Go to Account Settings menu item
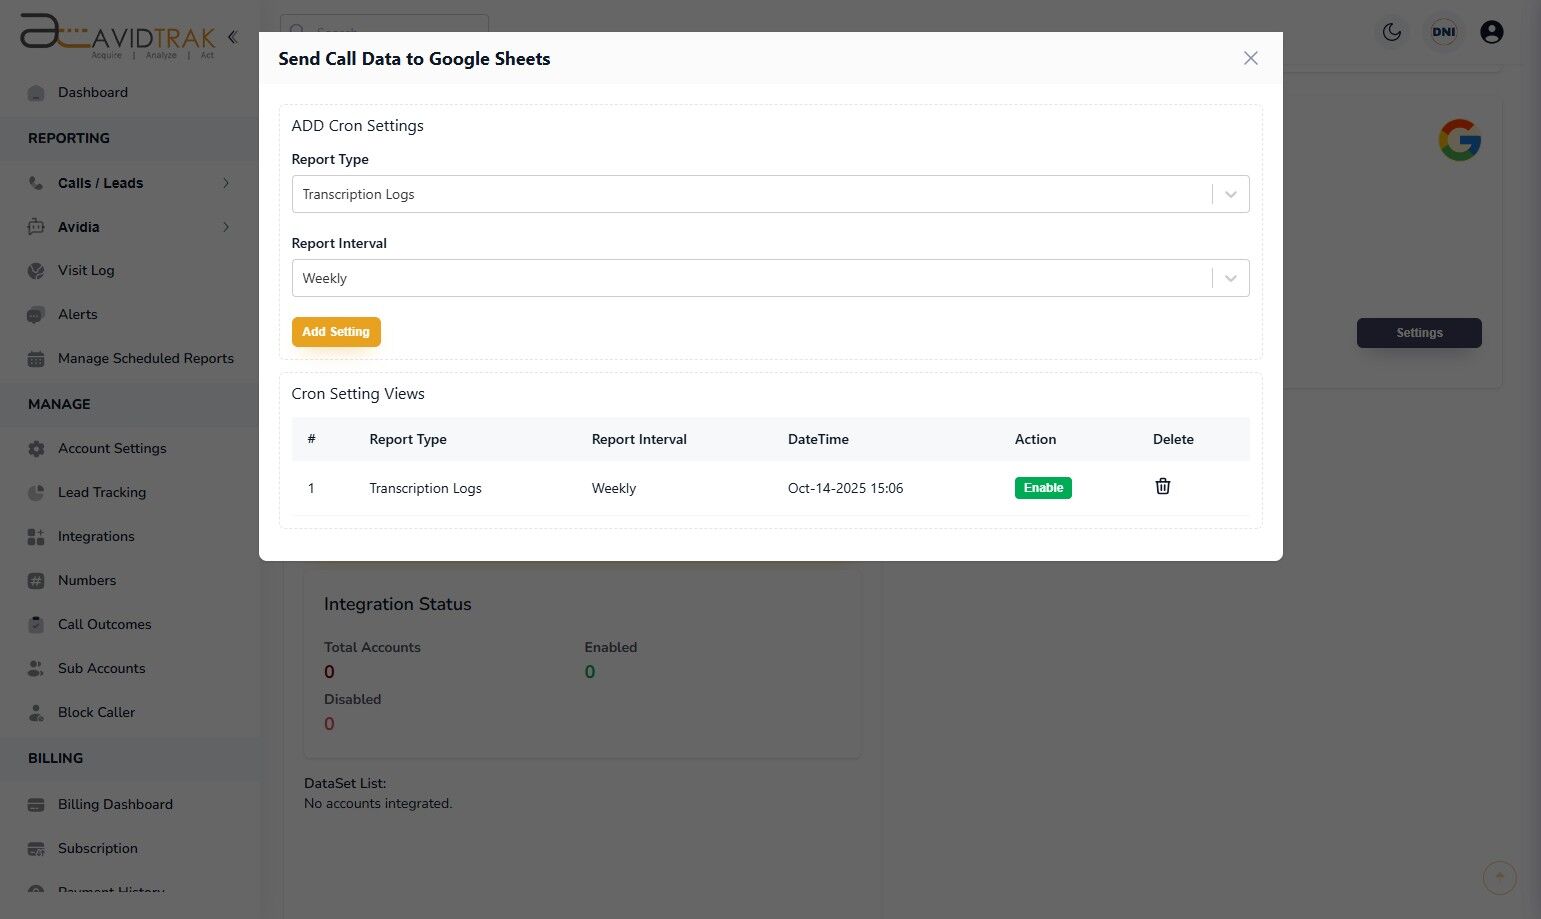Image resolution: width=1541 pixels, height=919 pixels. (112, 448)
